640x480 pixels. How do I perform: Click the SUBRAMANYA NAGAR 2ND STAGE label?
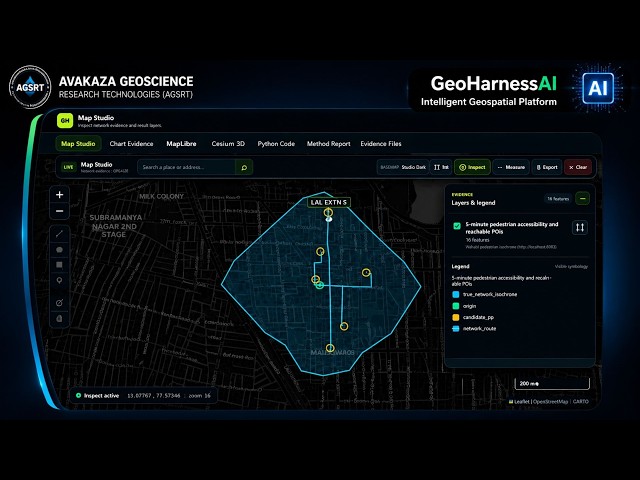[x=116, y=226]
